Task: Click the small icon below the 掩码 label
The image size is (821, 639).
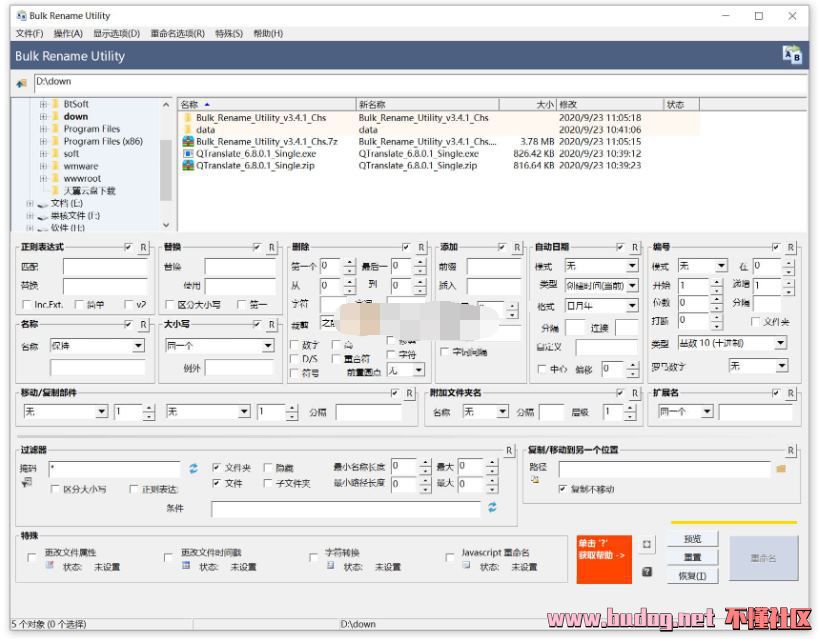Action: click(27, 482)
